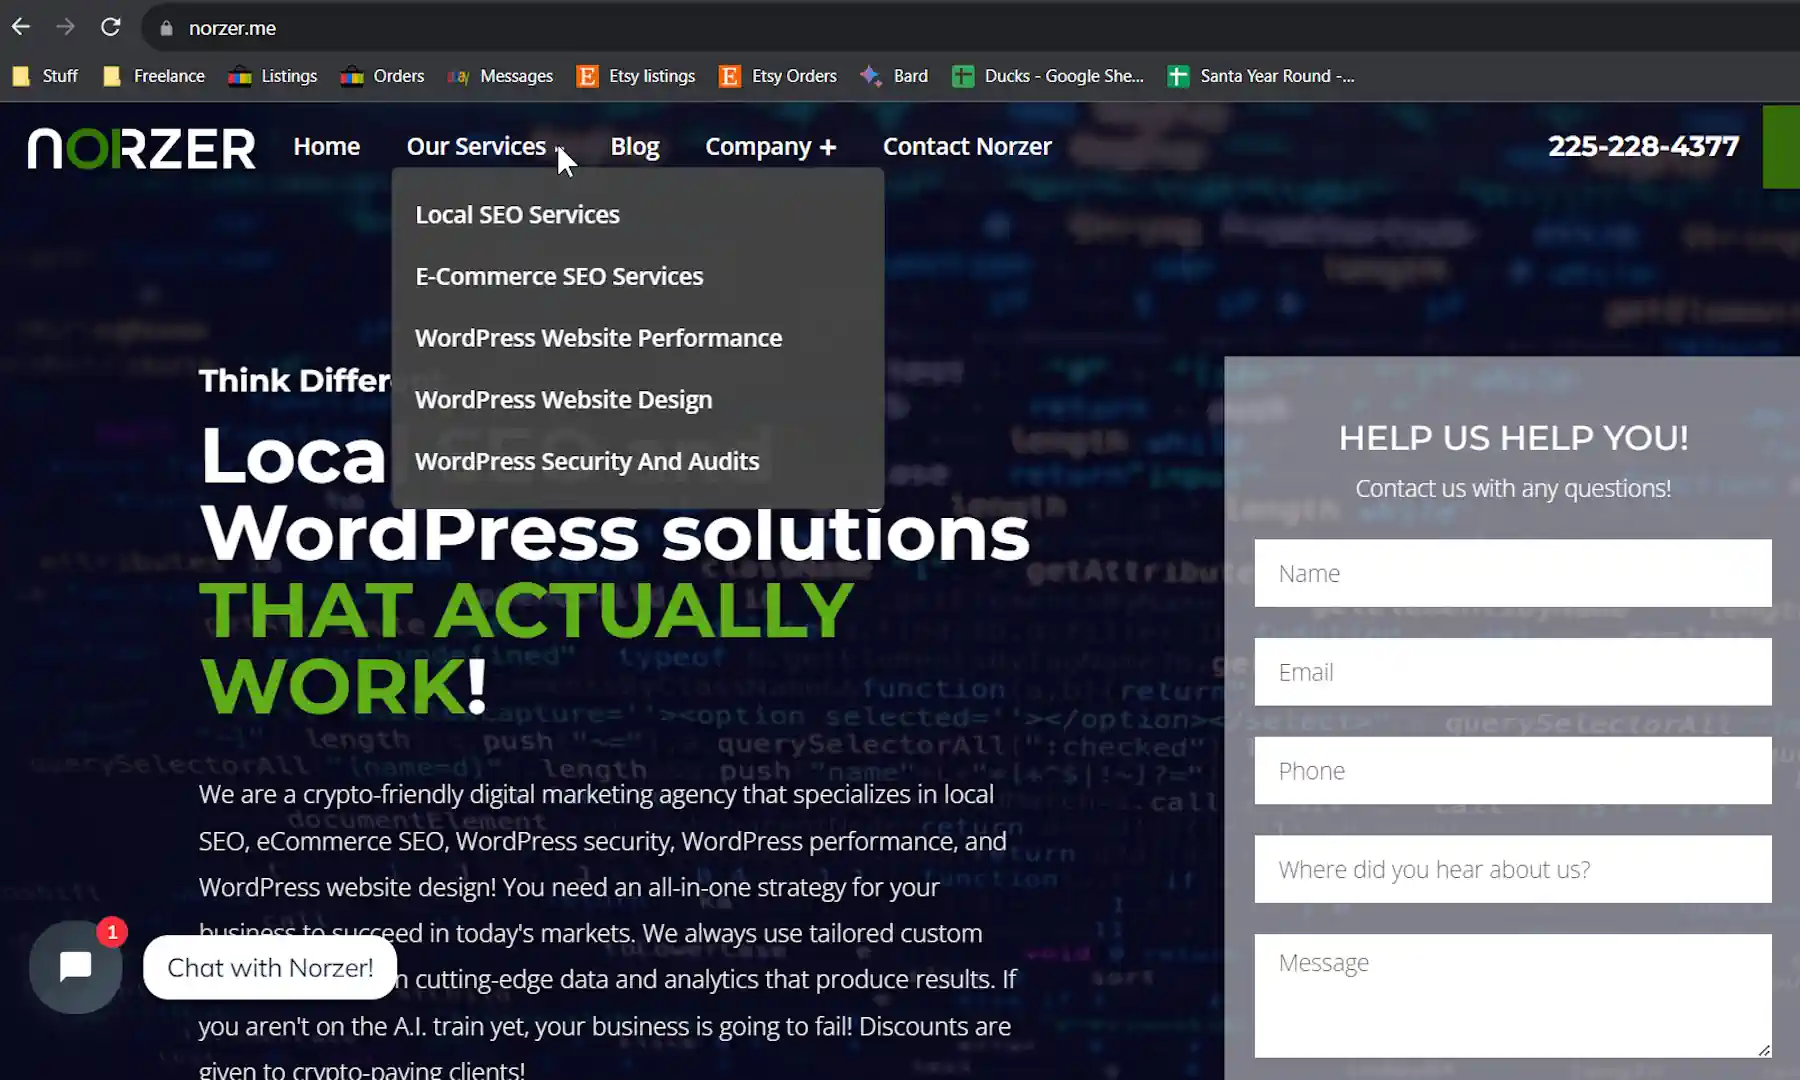
Task: Select E-Commerce SEO Services from dropdown
Action: [x=559, y=276]
